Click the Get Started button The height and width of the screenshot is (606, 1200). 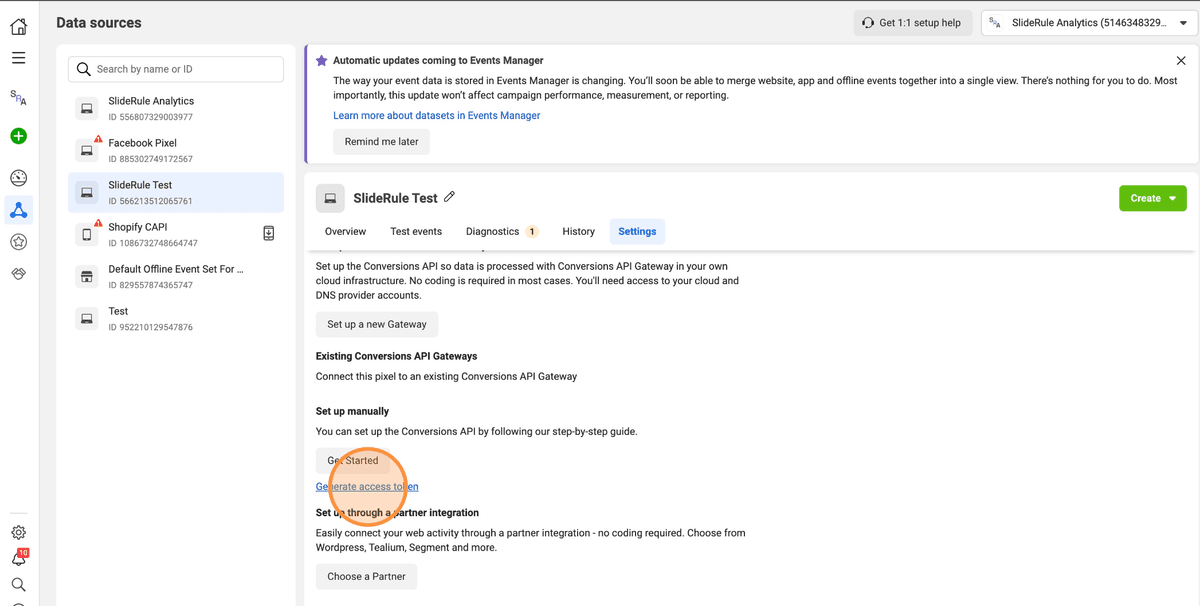point(353,460)
